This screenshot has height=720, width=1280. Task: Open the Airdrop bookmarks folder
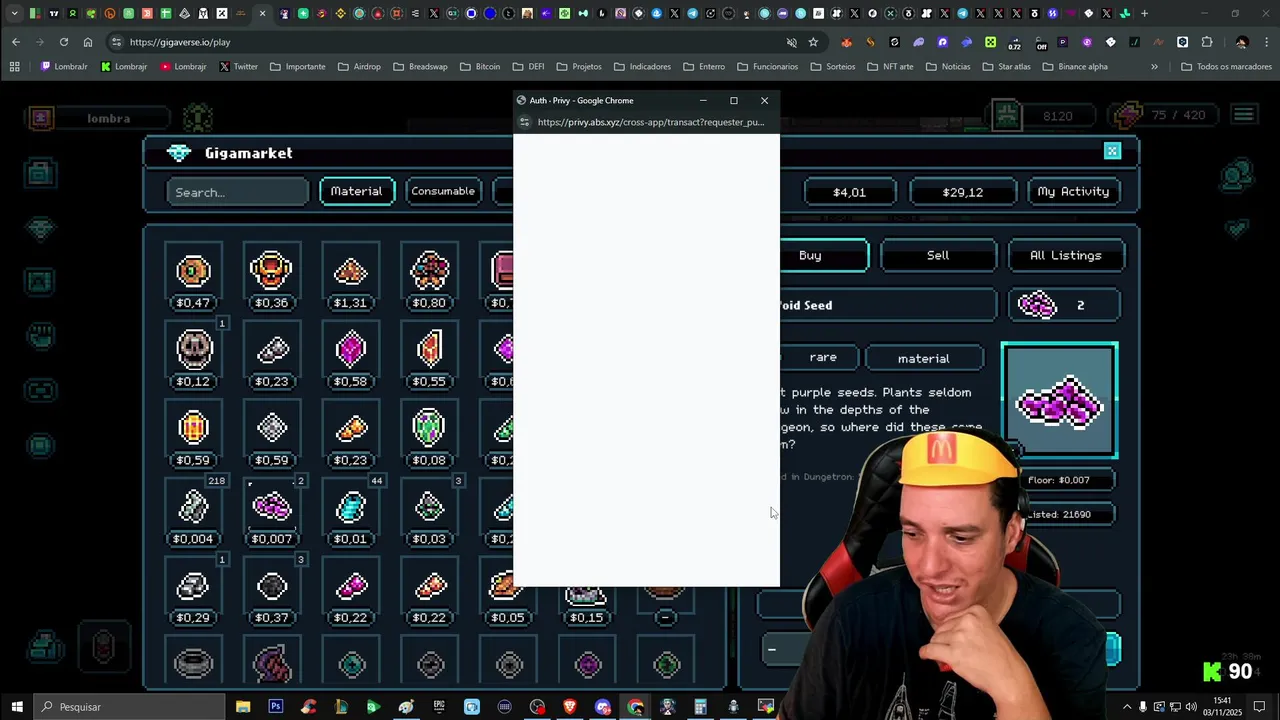(x=359, y=67)
